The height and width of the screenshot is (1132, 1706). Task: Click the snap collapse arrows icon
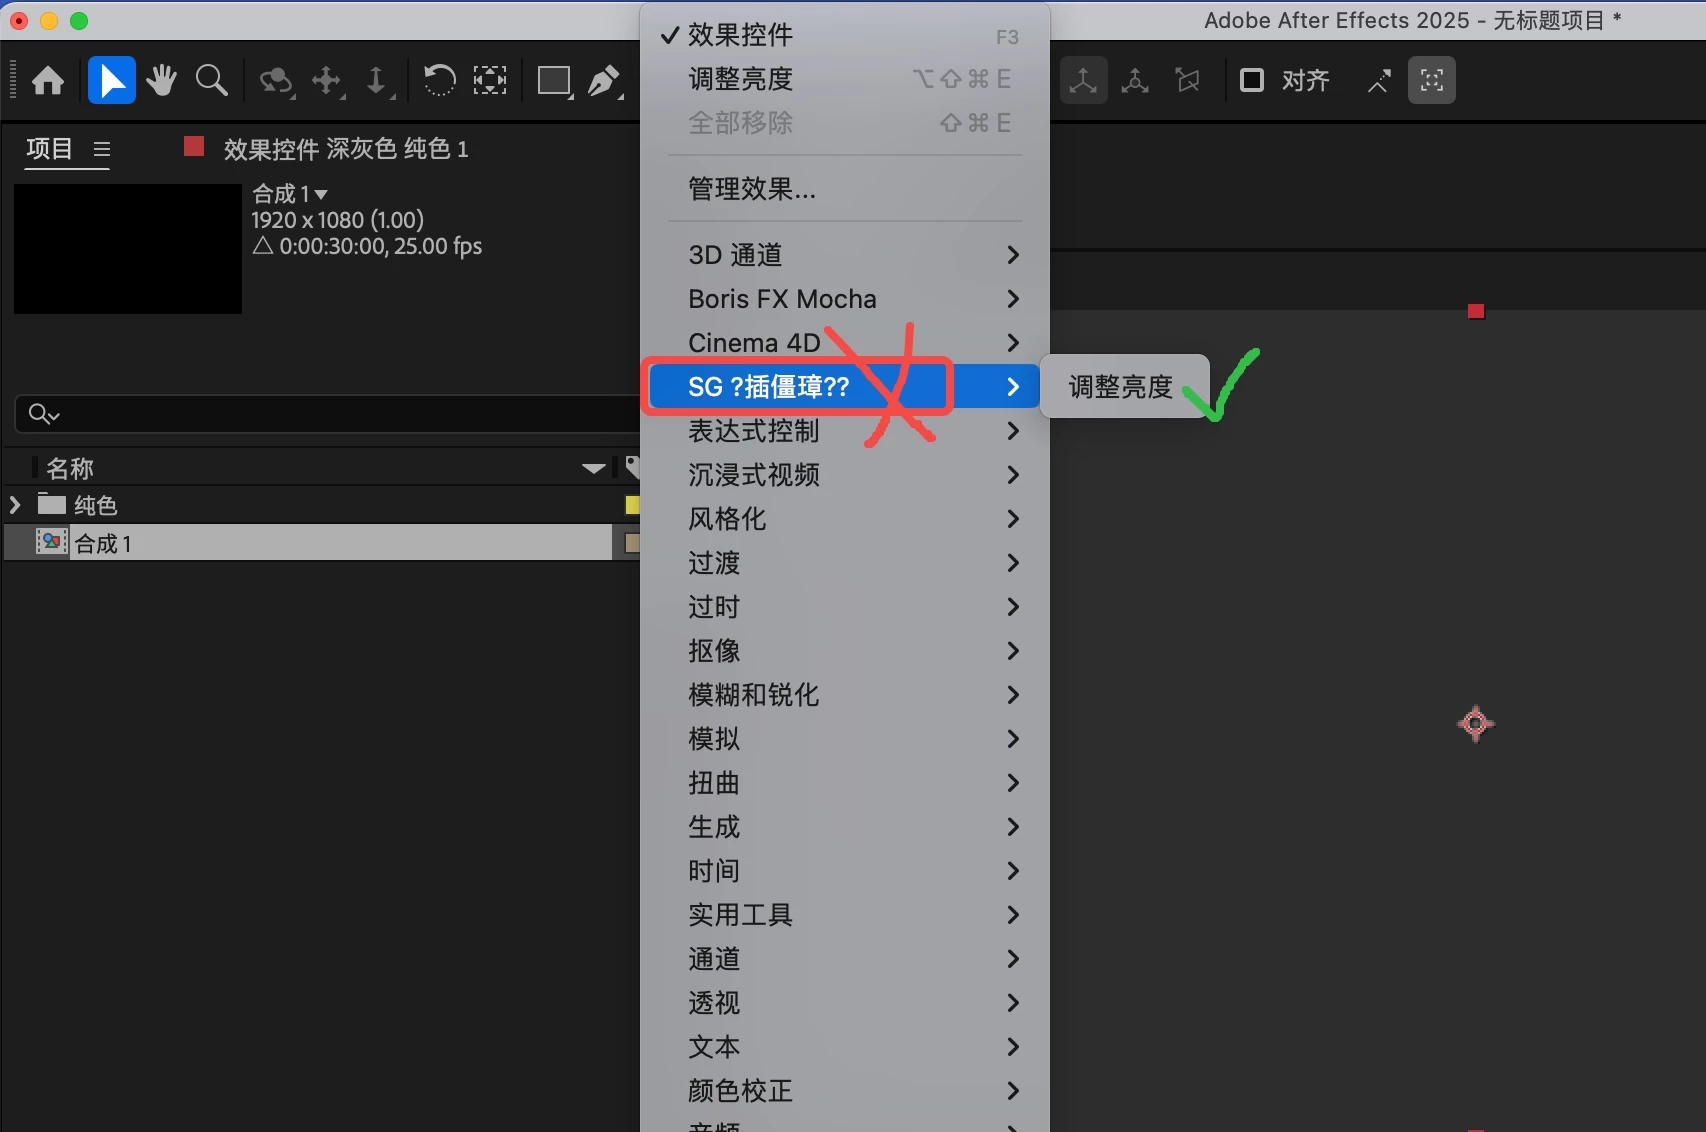click(1379, 81)
